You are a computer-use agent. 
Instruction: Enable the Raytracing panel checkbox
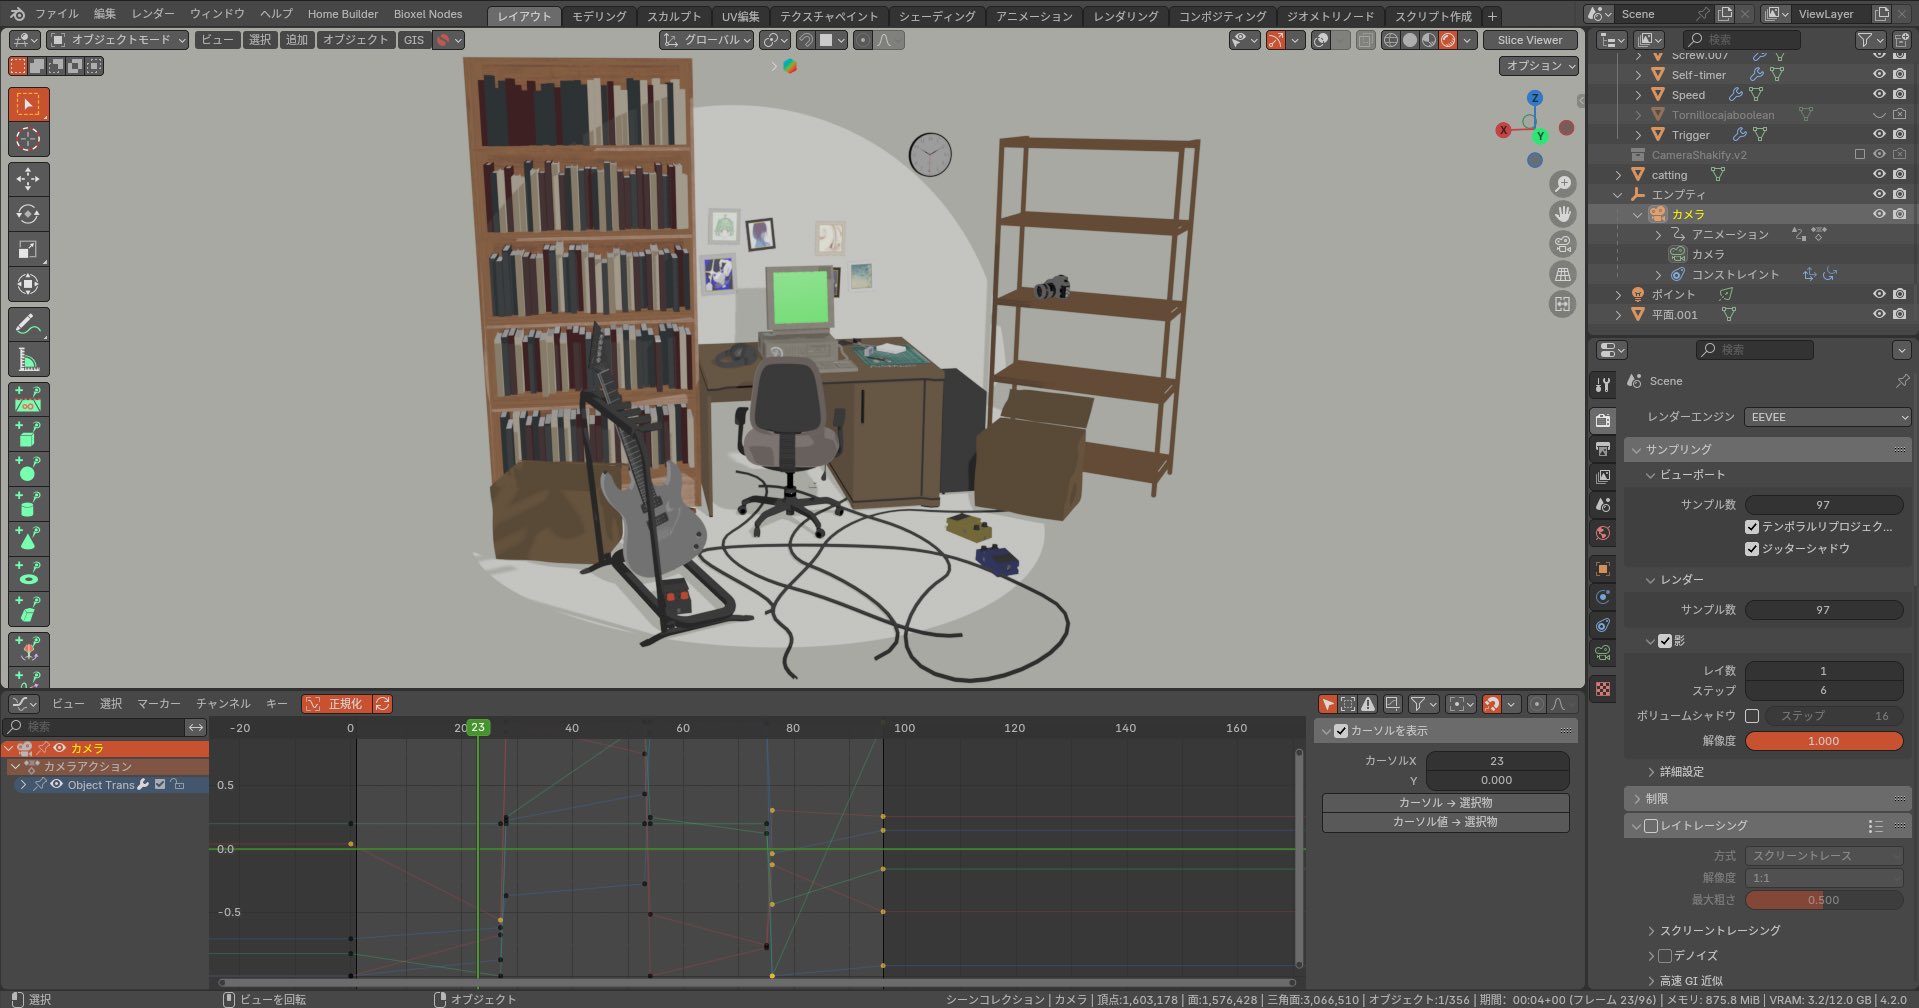1651,826
